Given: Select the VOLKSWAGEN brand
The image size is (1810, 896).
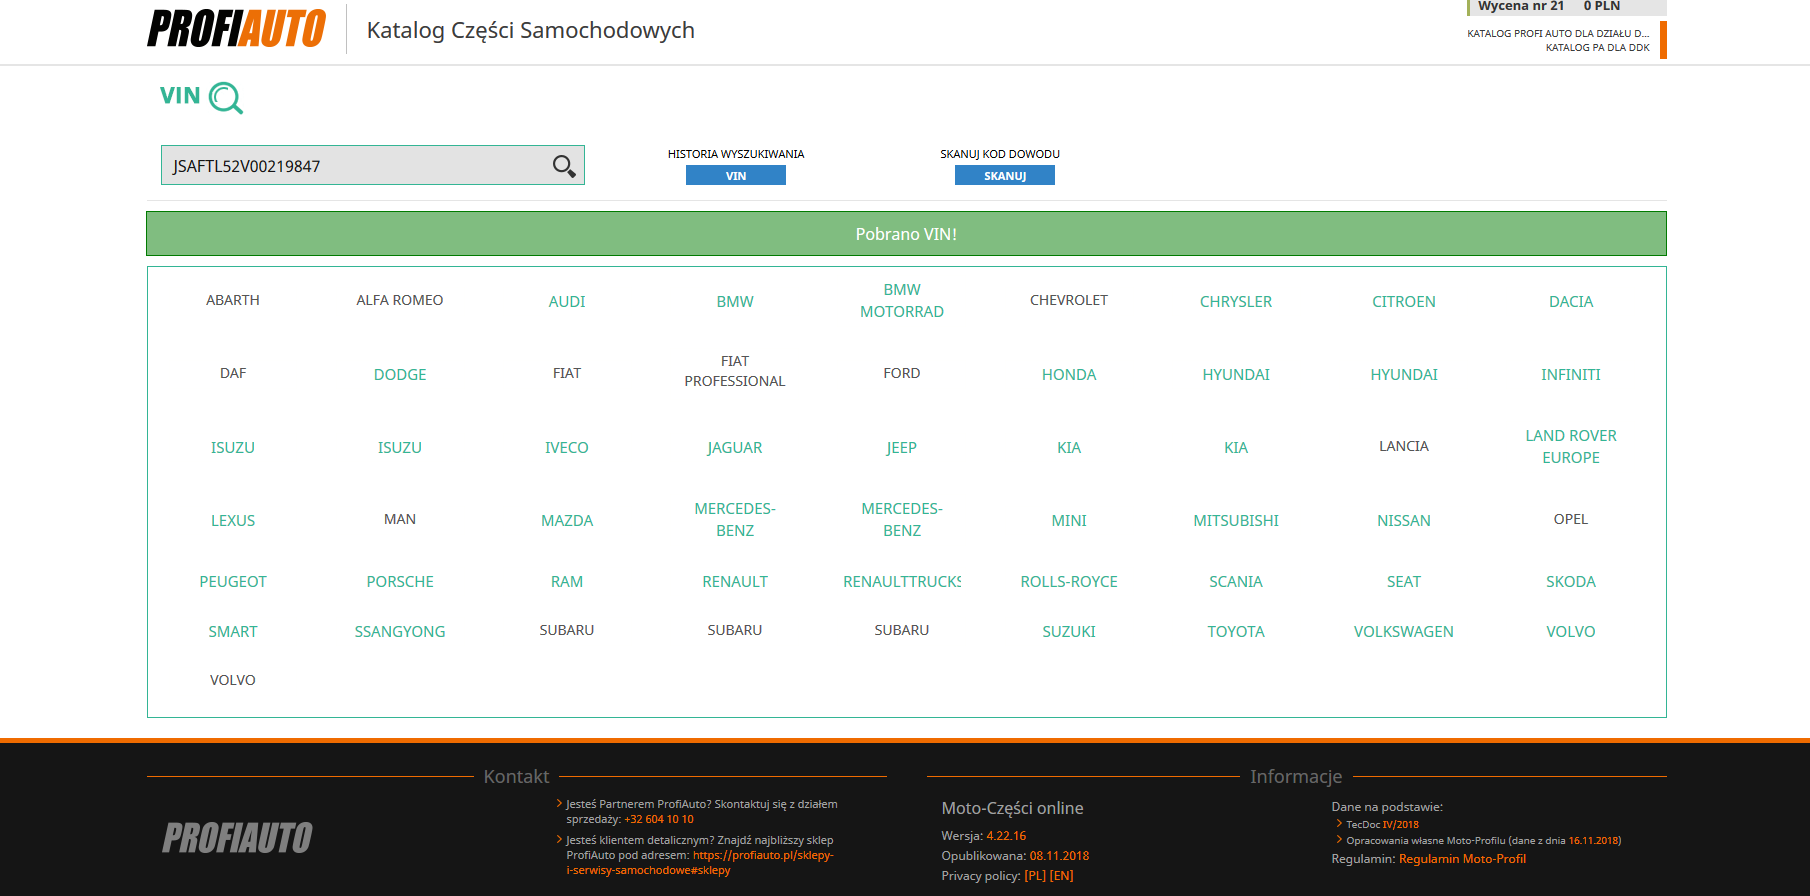Looking at the screenshot, I should tap(1404, 631).
